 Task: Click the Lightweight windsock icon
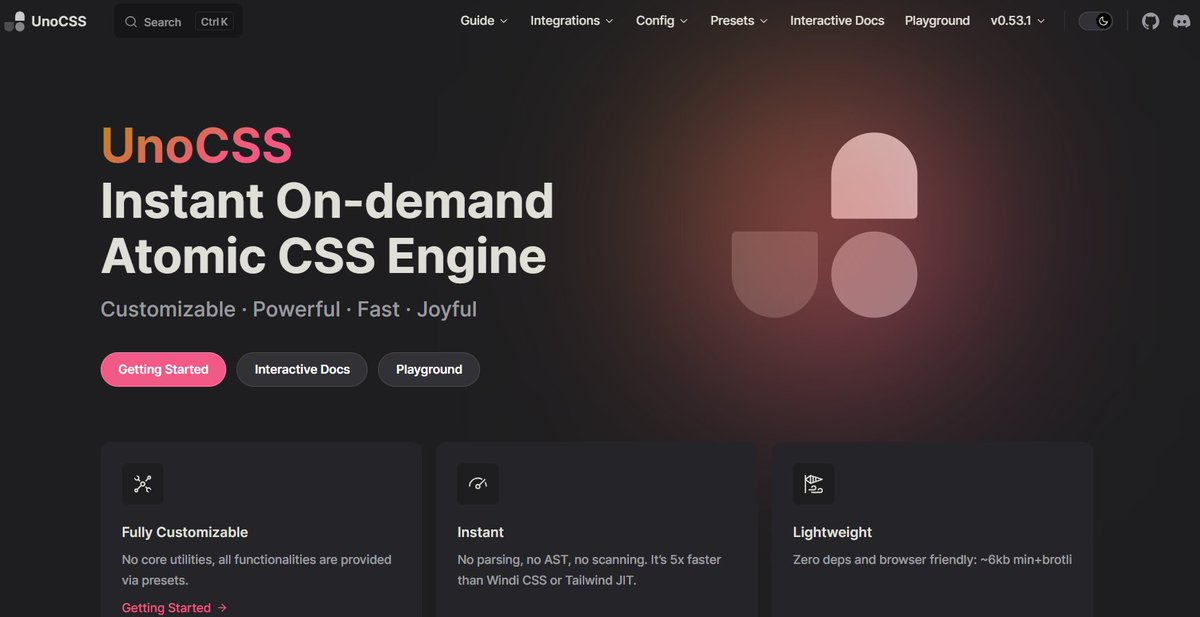point(813,484)
